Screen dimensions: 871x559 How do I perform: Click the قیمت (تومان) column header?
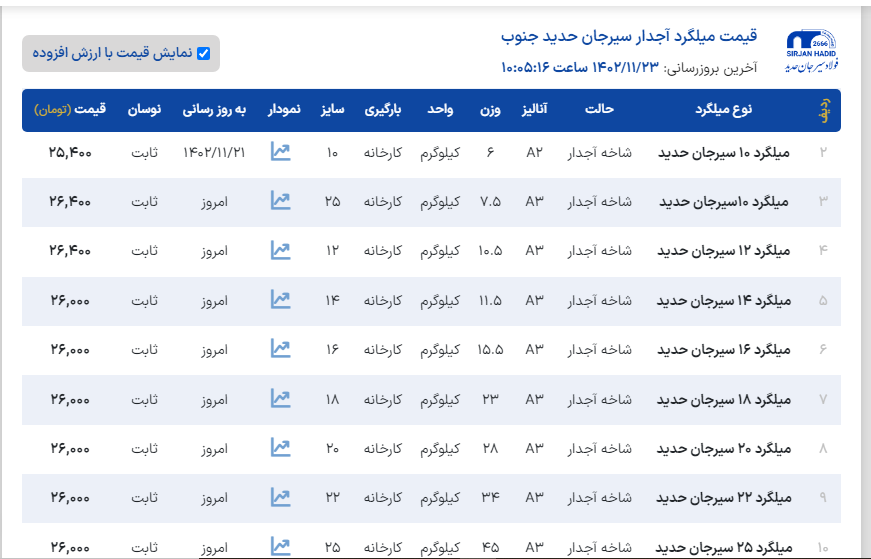[x=69, y=110]
